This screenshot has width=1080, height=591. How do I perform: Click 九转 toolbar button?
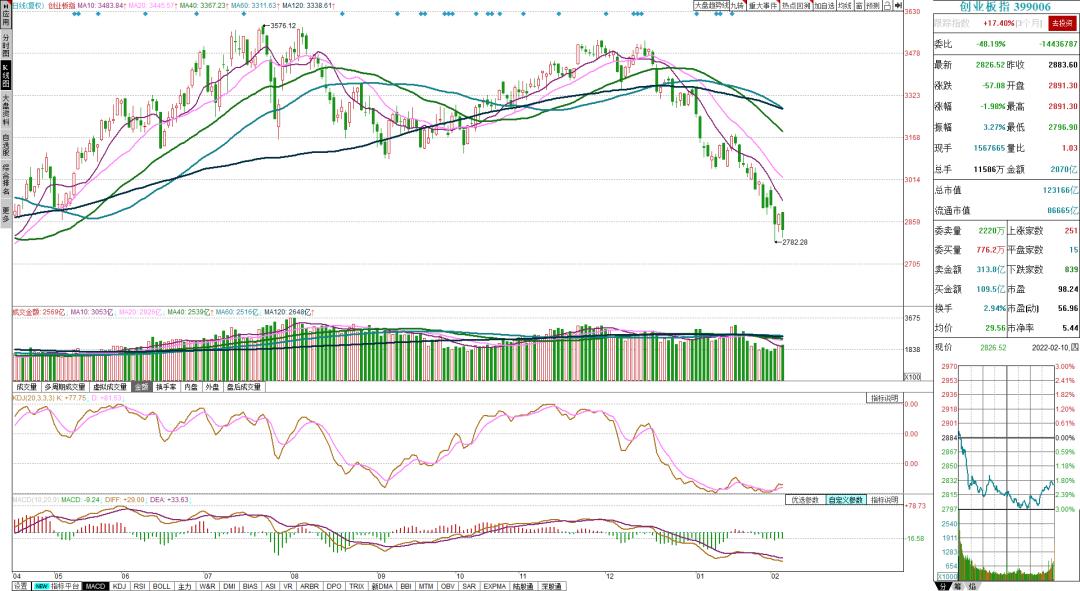point(738,6)
